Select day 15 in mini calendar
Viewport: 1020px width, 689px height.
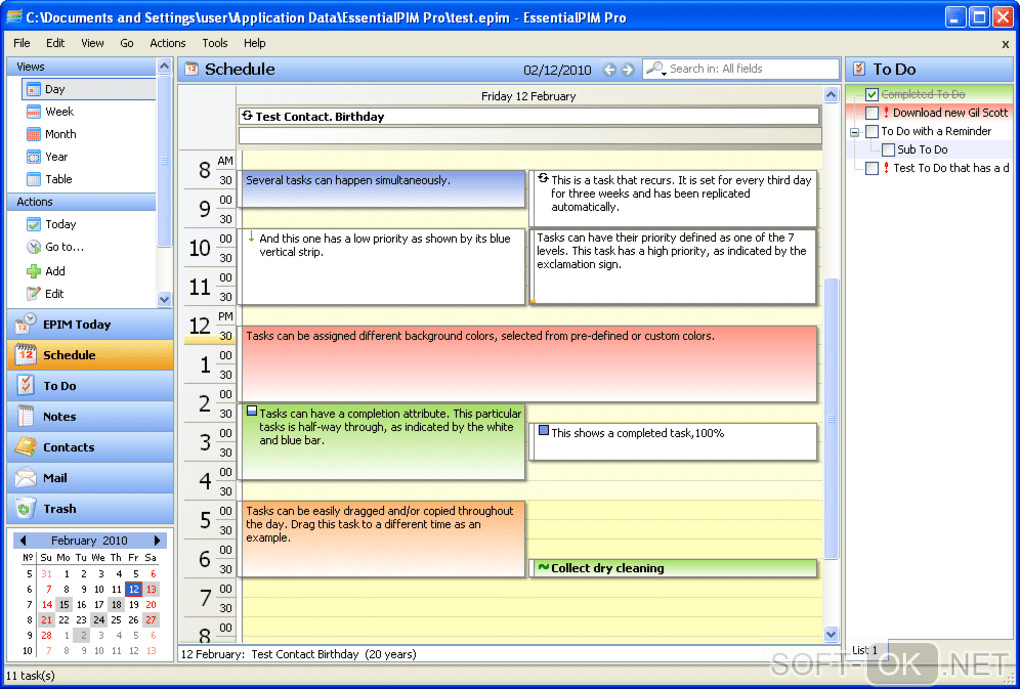pyautogui.click(x=64, y=604)
